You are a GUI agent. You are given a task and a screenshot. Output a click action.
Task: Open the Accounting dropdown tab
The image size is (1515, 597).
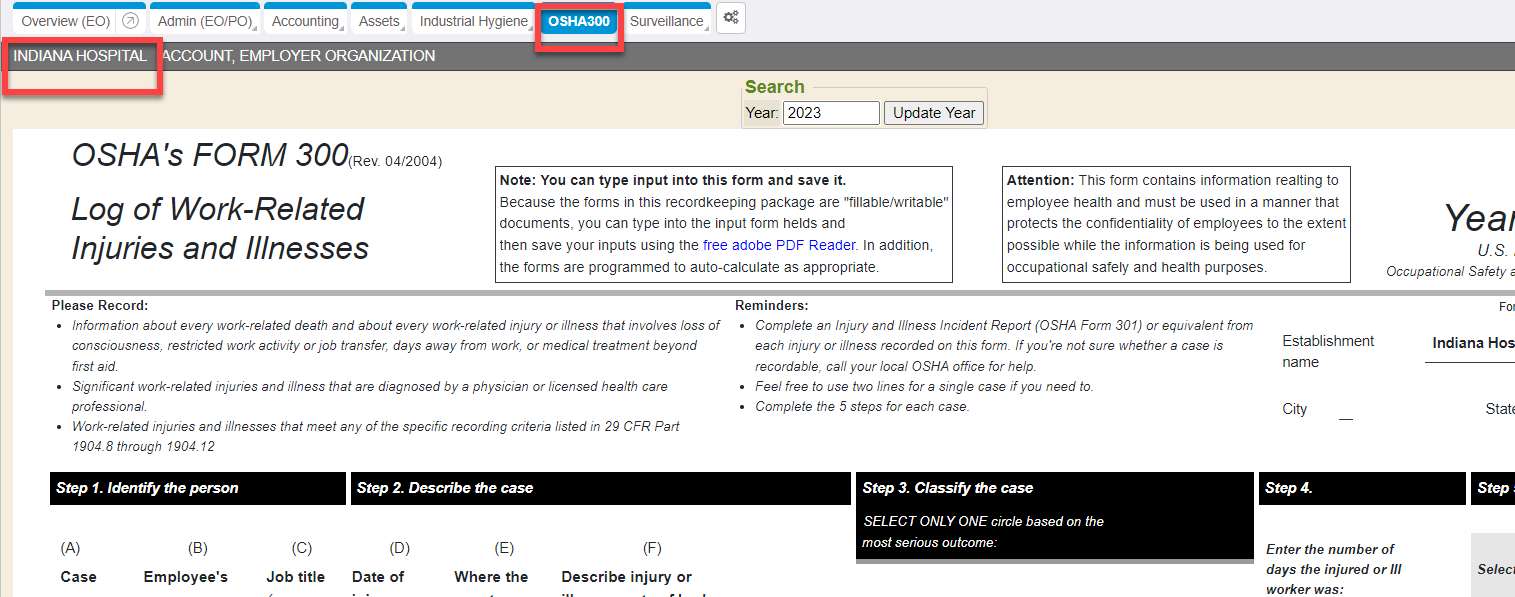click(305, 21)
